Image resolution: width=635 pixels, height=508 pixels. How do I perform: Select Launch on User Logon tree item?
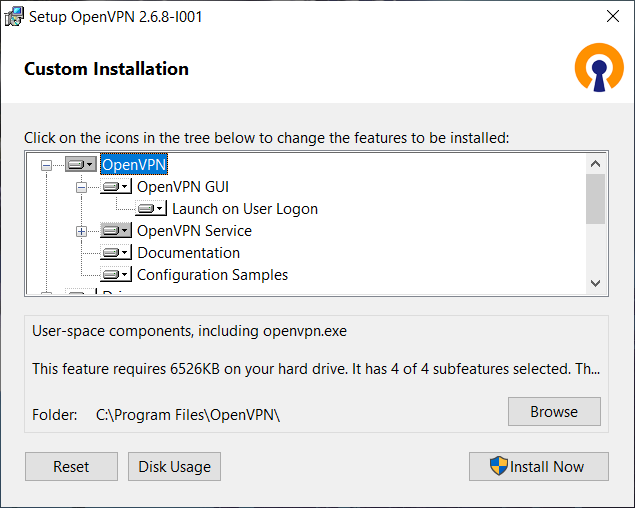click(x=245, y=209)
